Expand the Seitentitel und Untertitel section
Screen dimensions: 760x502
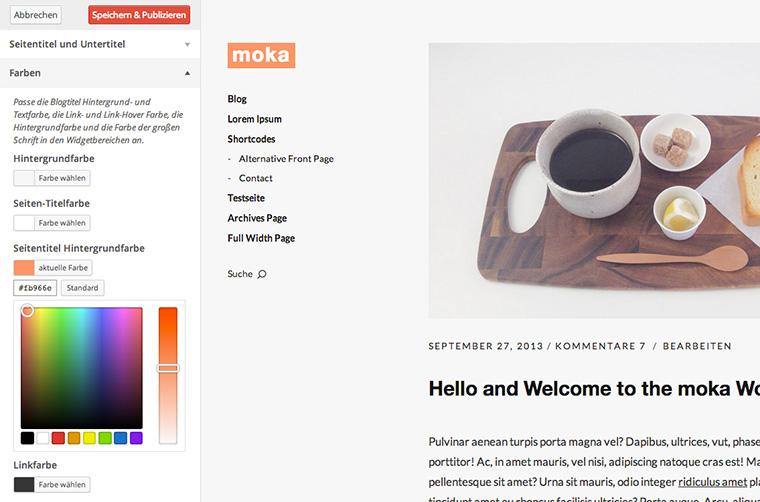[100, 44]
